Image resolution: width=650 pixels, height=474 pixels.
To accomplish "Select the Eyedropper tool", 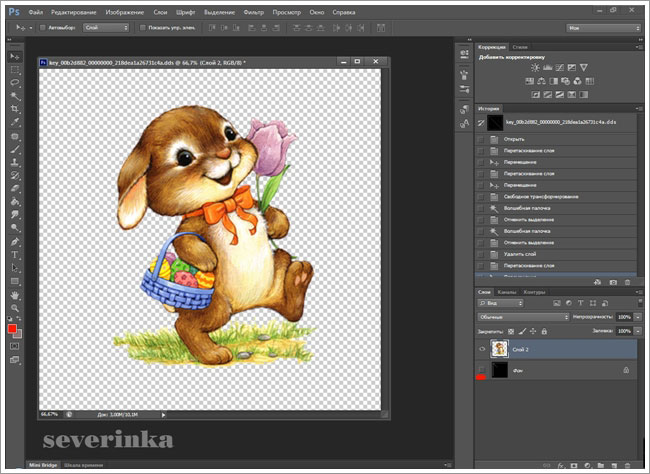I will (14, 121).
